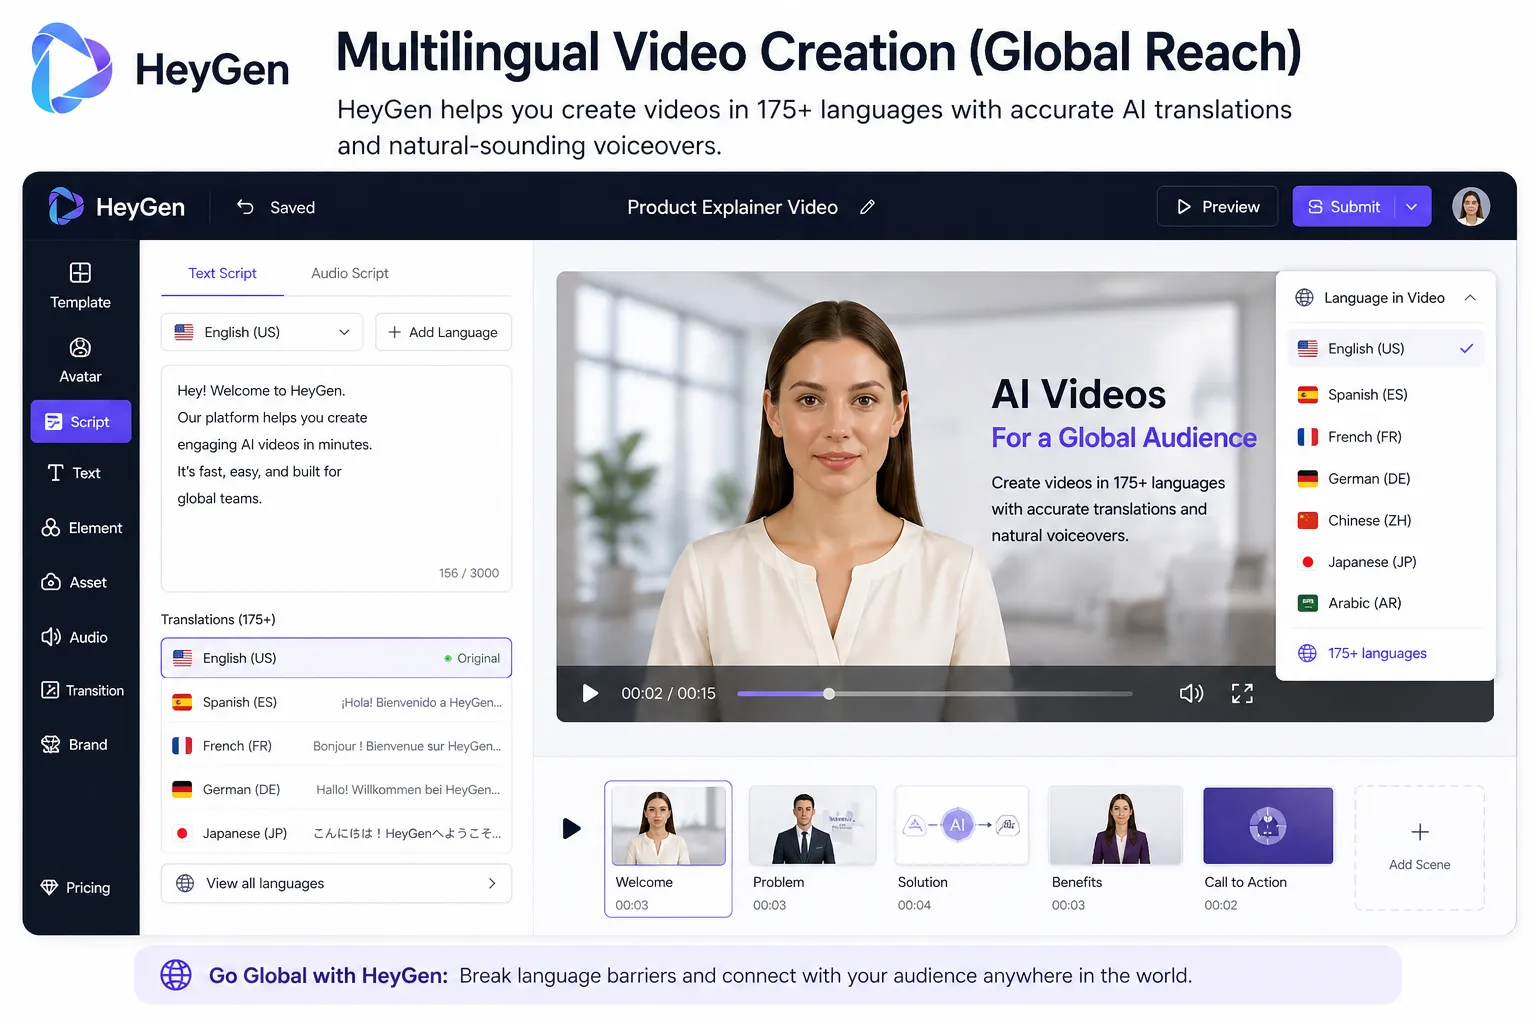
Task: Collapse the Language in Video panel
Action: pyautogui.click(x=1470, y=298)
